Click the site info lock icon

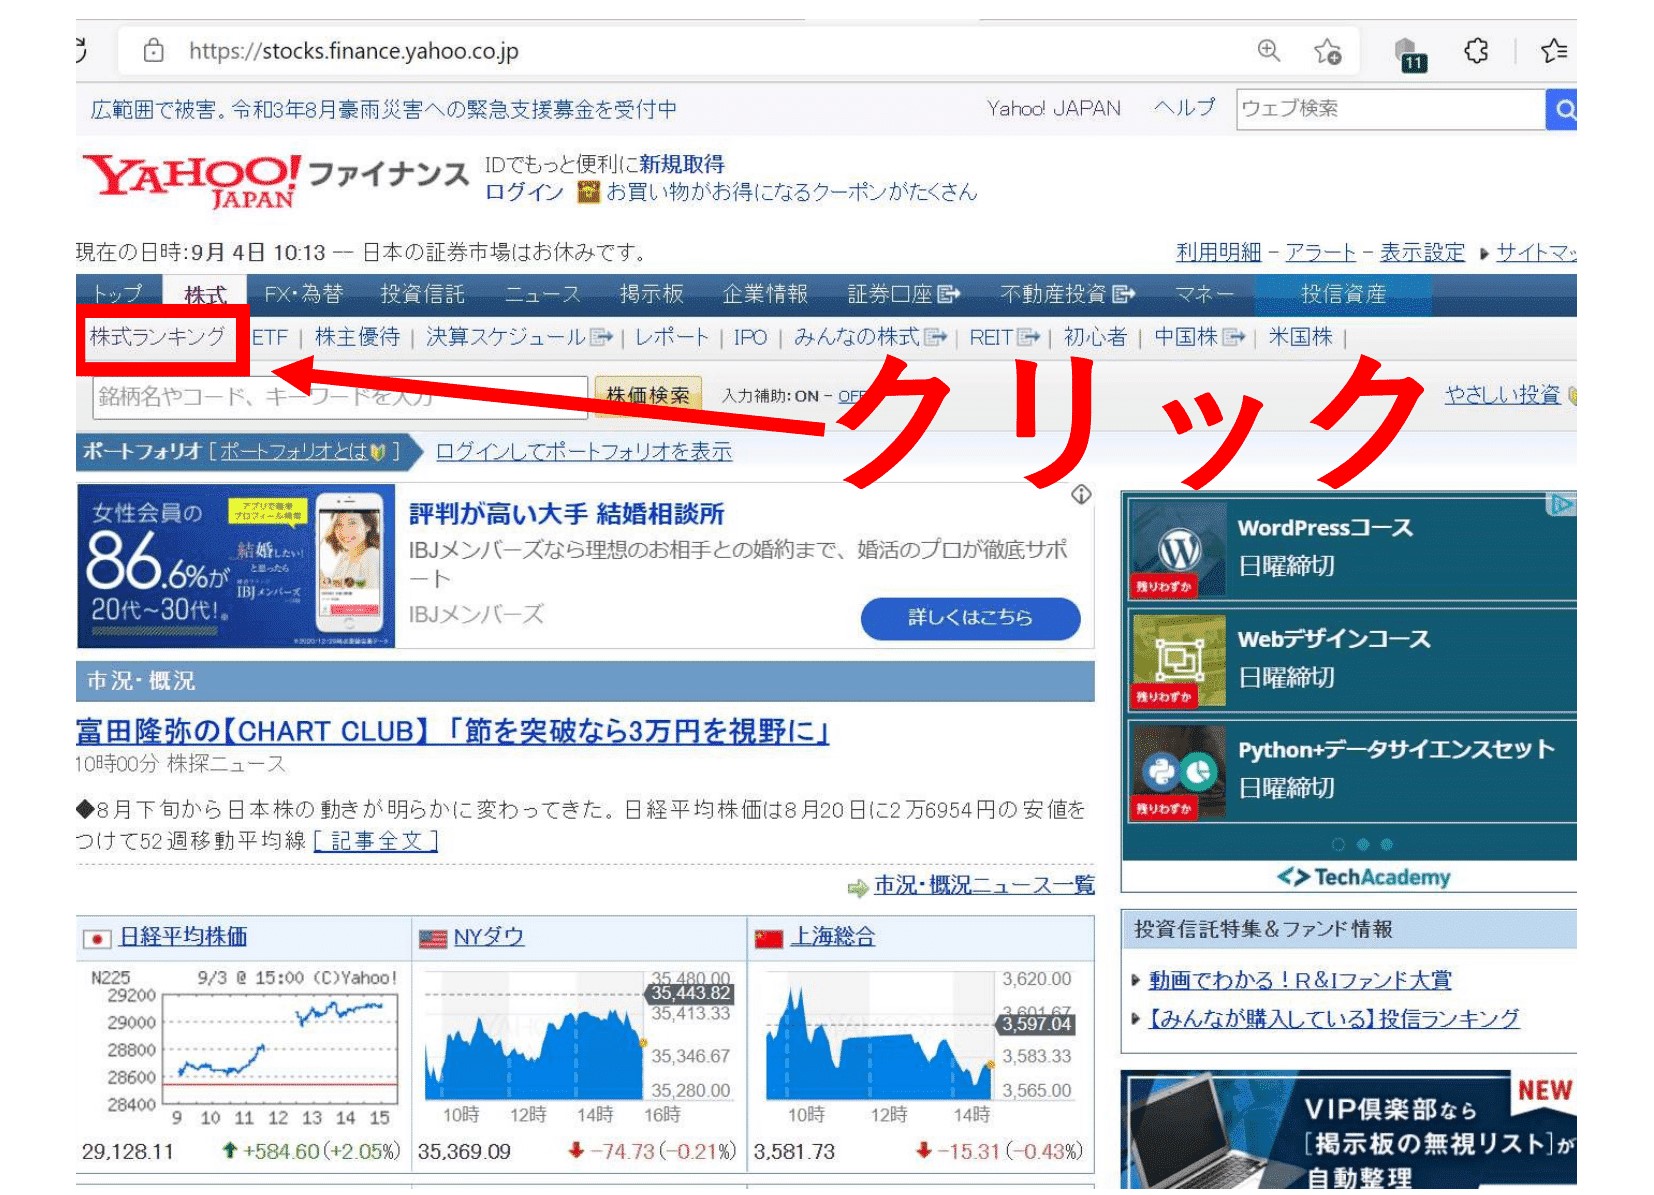click(x=153, y=51)
